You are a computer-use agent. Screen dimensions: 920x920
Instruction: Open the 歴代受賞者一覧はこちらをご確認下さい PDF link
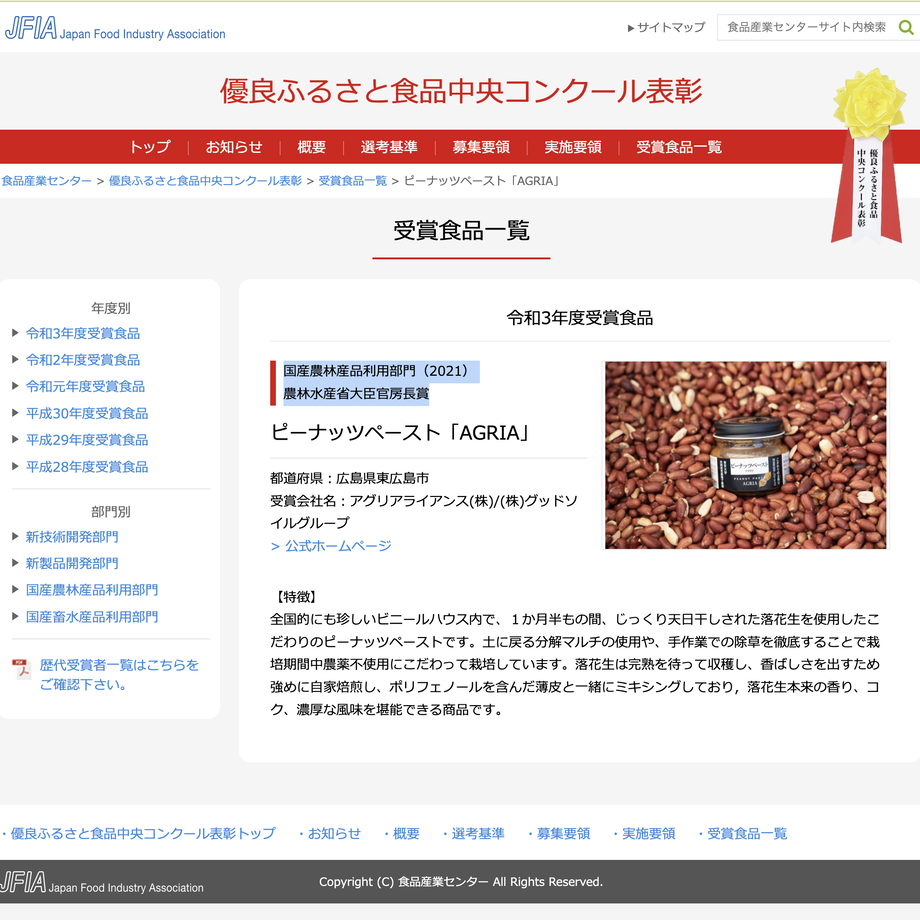point(119,674)
